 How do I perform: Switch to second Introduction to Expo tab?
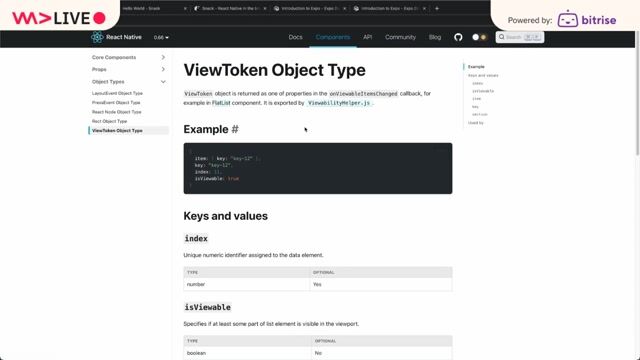pyautogui.click(x=387, y=8)
